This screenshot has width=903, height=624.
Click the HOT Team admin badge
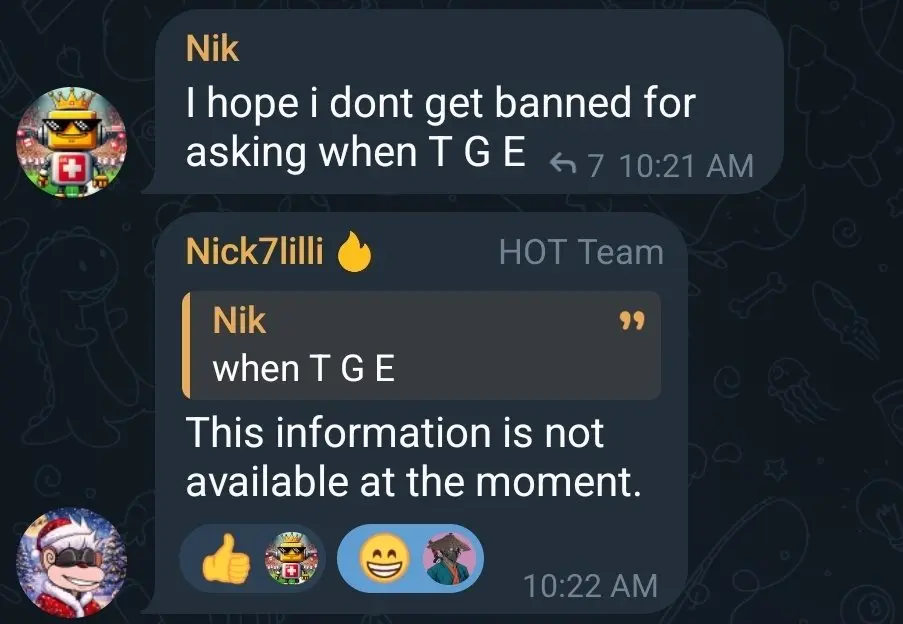tap(581, 252)
